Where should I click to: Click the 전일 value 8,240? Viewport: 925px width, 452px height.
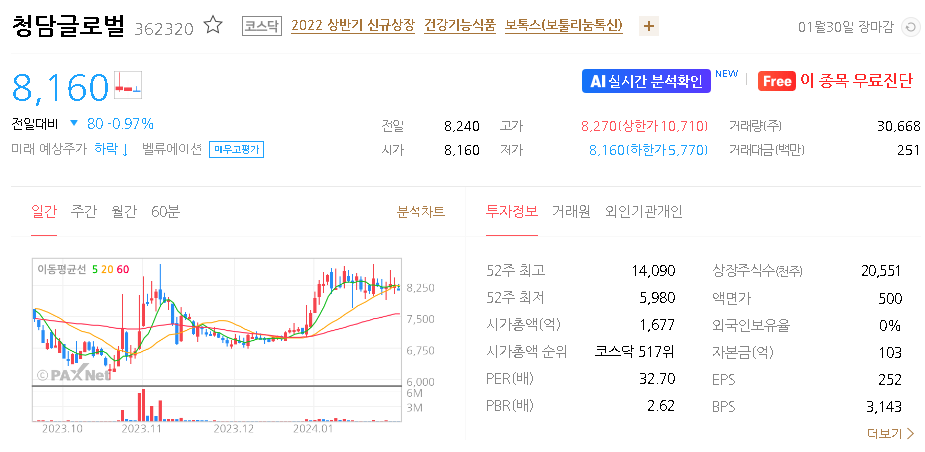[x=462, y=126]
